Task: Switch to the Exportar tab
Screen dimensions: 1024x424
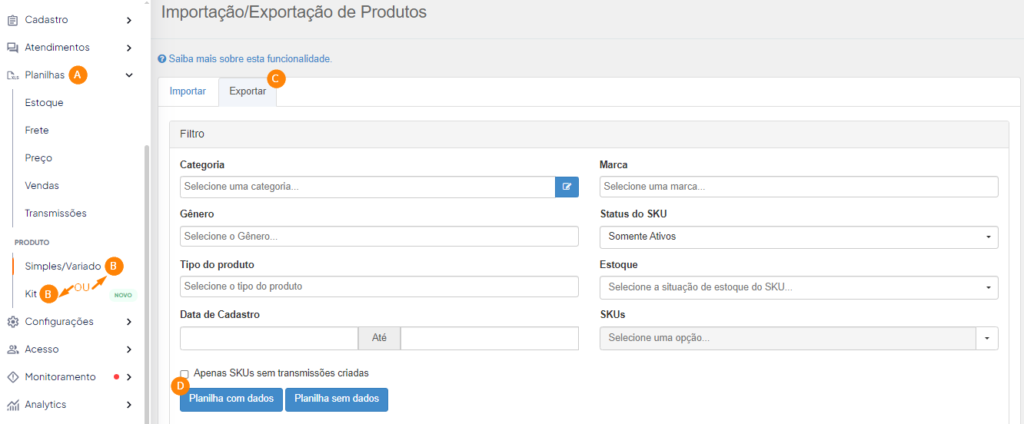Action: click(248, 91)
